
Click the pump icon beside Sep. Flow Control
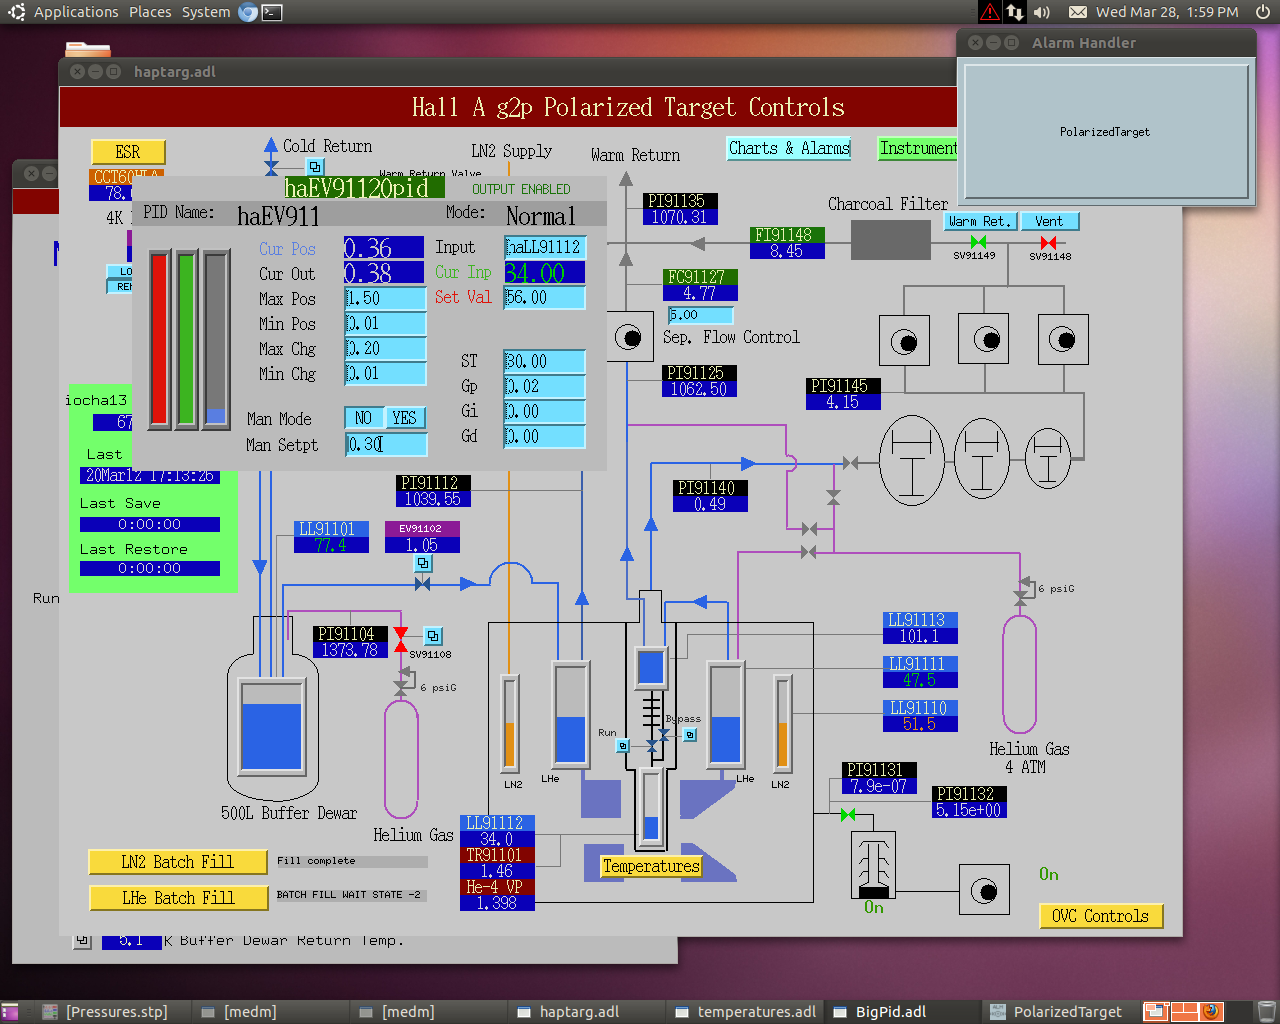coord(628,338)
